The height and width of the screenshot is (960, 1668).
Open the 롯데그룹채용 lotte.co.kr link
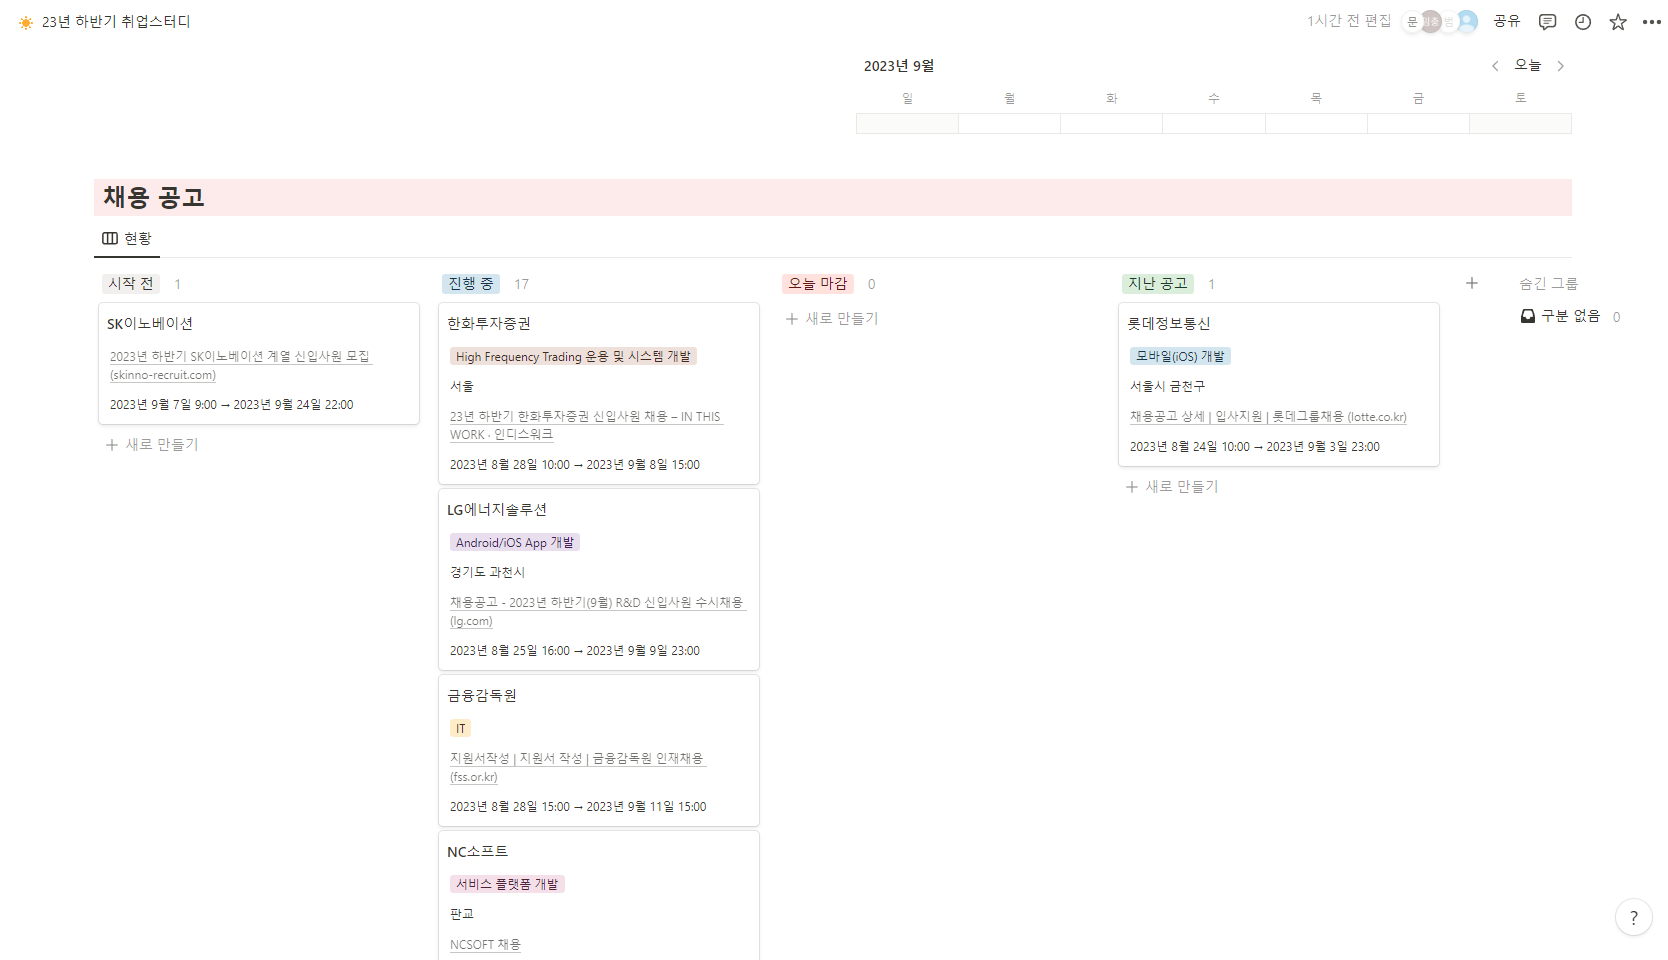1268,417
